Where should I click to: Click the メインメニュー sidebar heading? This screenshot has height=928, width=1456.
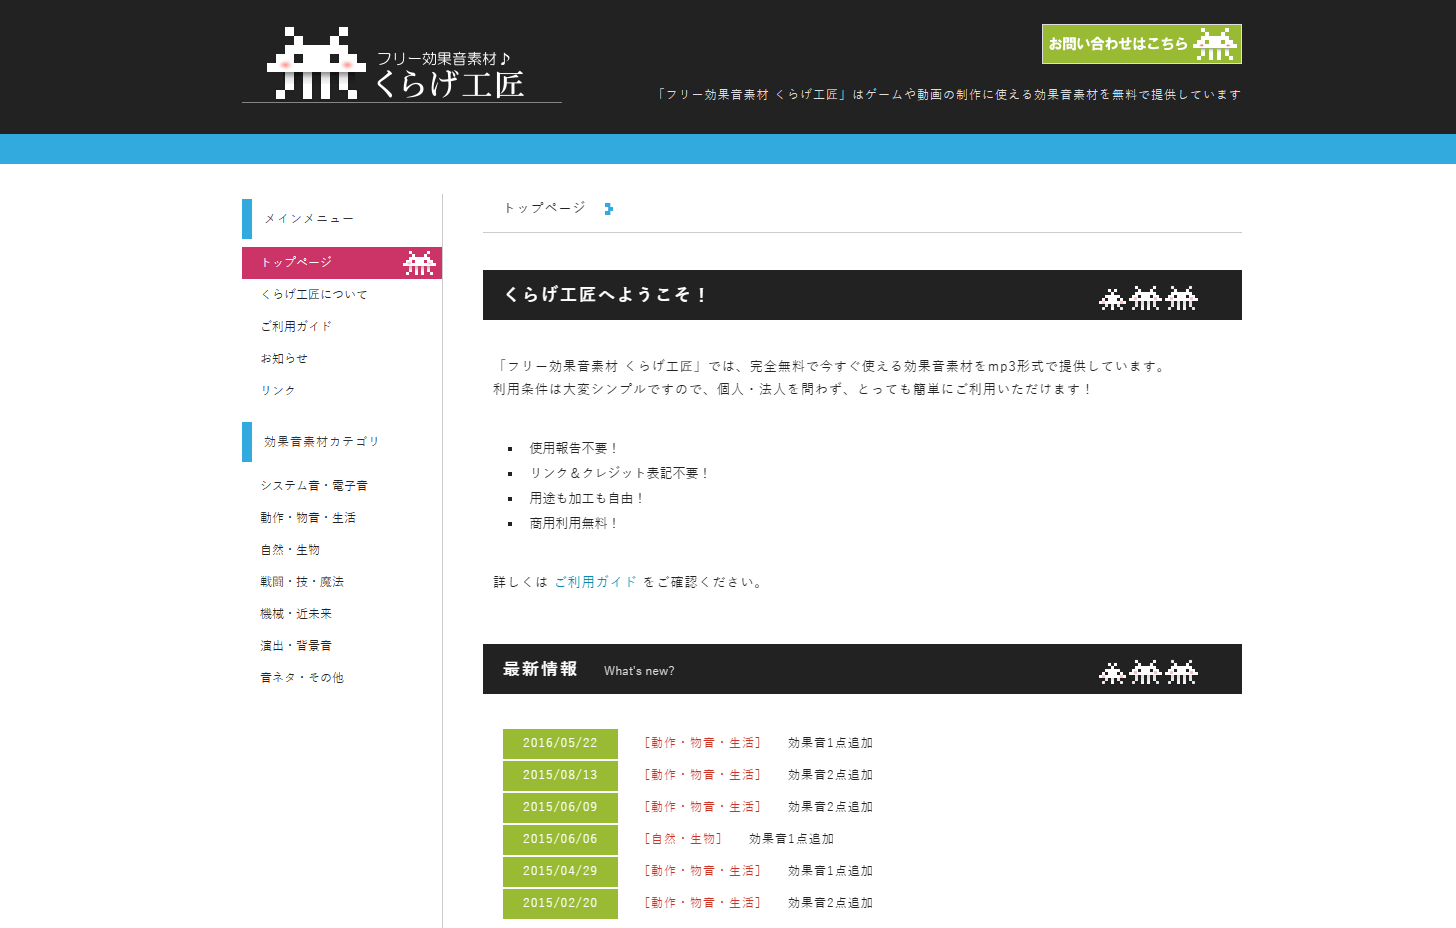click(309, 219)
